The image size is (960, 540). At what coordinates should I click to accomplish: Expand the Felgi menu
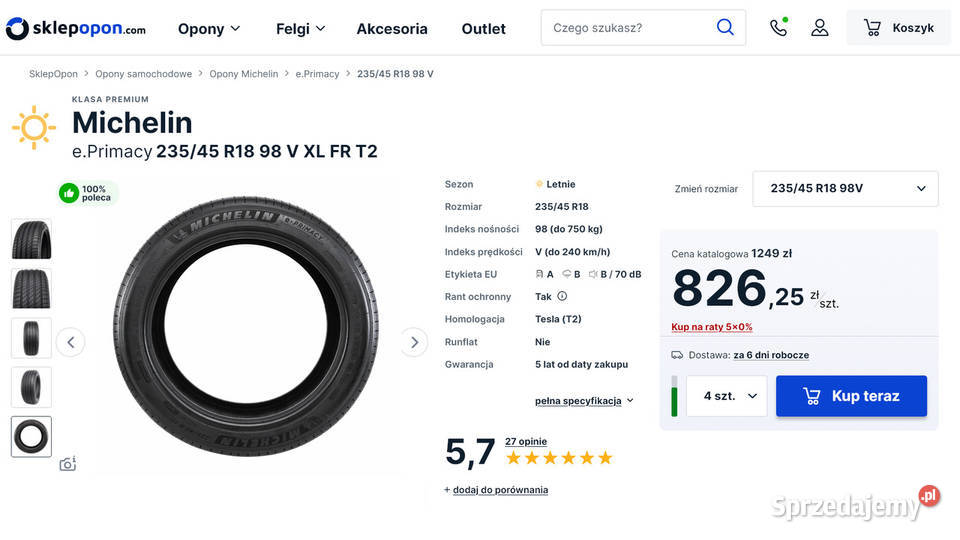pos(300,29)
